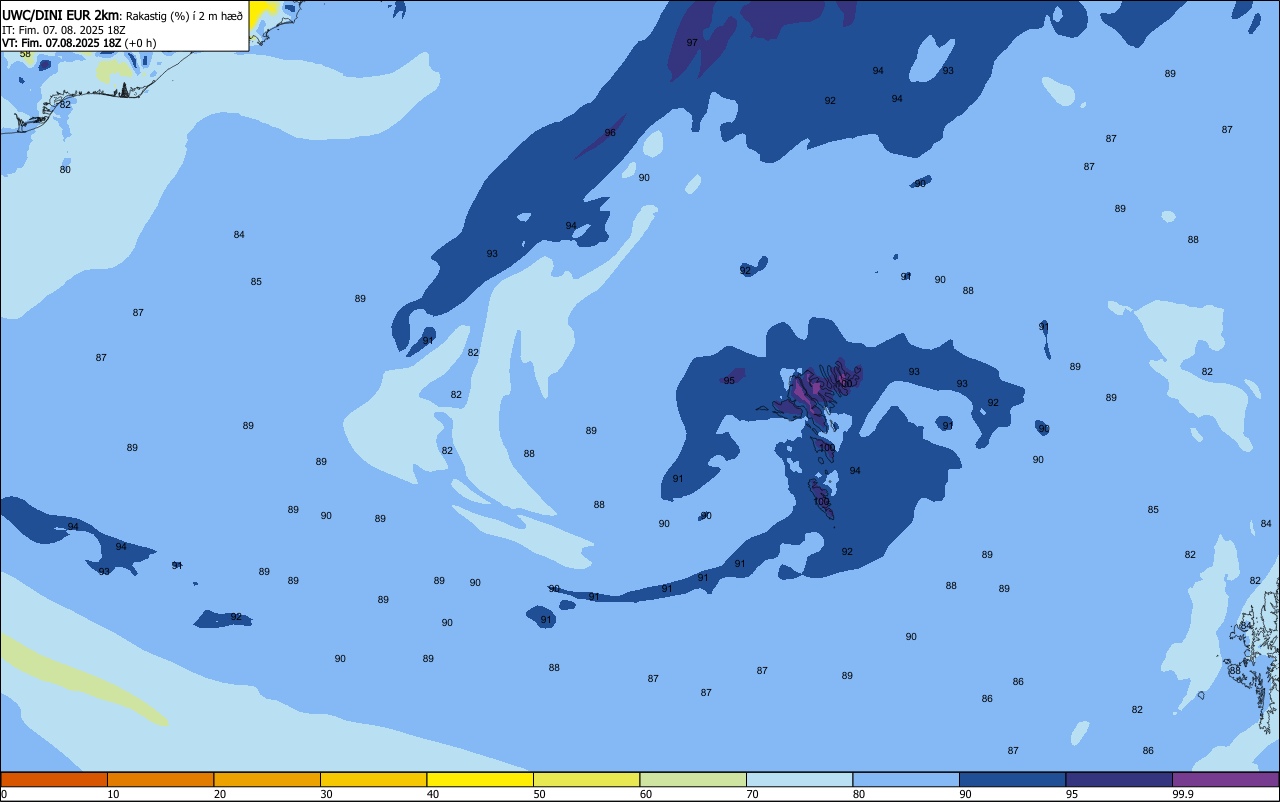This screenshot has height=802, width=1280.
Task: Select the 50–60 yellow-green legend swatch
Action: pyautogui.click(x=586, y=779)
